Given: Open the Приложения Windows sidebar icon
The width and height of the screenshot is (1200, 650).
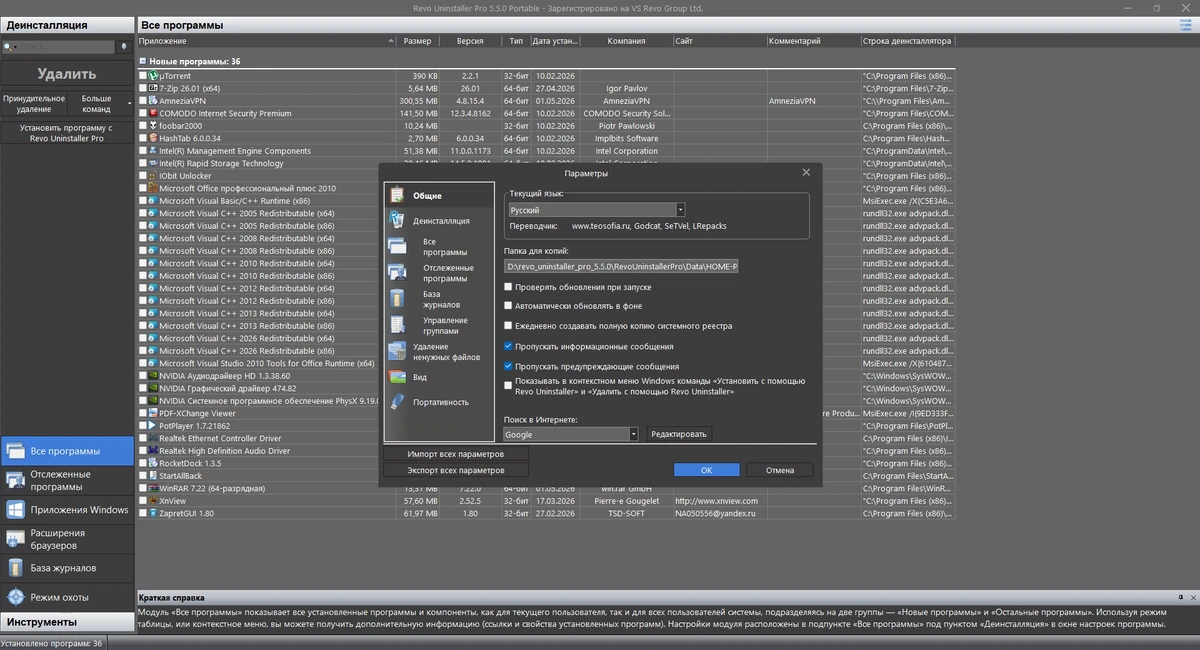Looking at the screenshot, I should pyautogui.click(x=15, y=510).
